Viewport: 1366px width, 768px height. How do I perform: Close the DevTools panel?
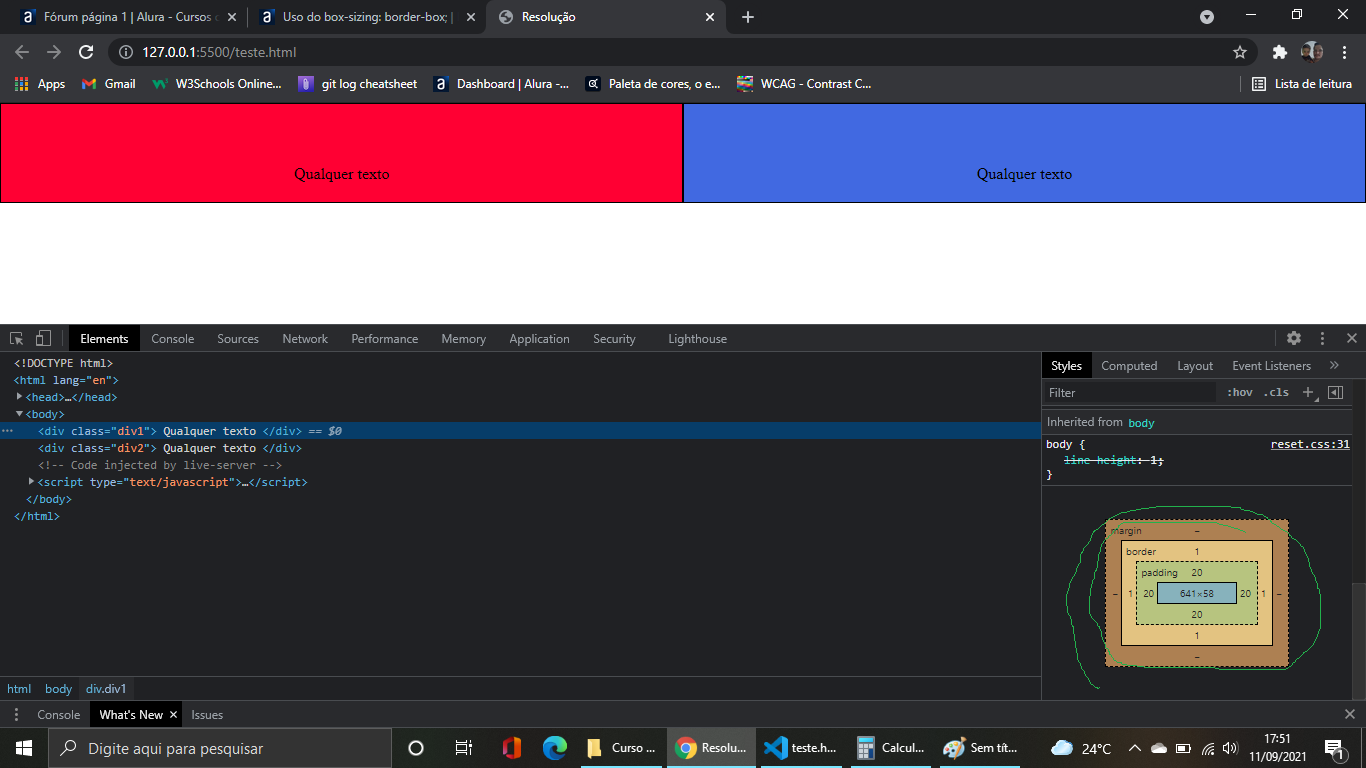coord(1352,338)
